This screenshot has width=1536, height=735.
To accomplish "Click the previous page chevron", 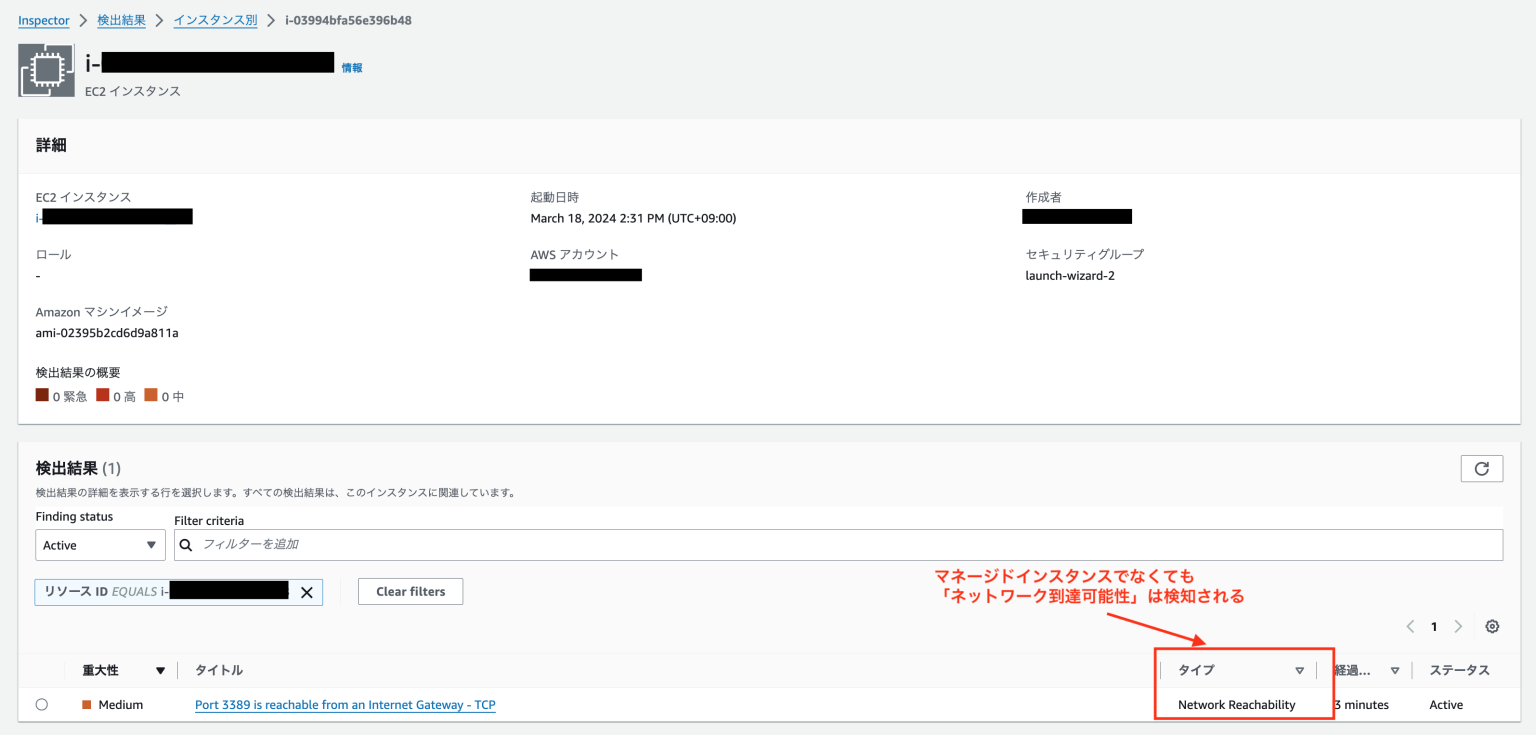I will [x=1409, y=626].
